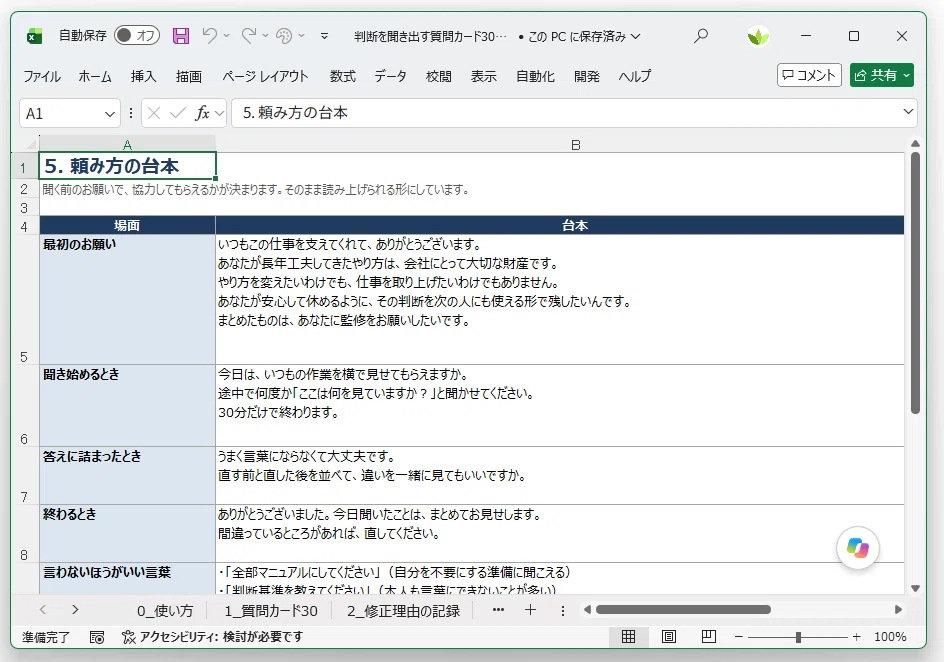Click the コメント button
The width and height of the screenshot is (944, 662).
point(809,75)
